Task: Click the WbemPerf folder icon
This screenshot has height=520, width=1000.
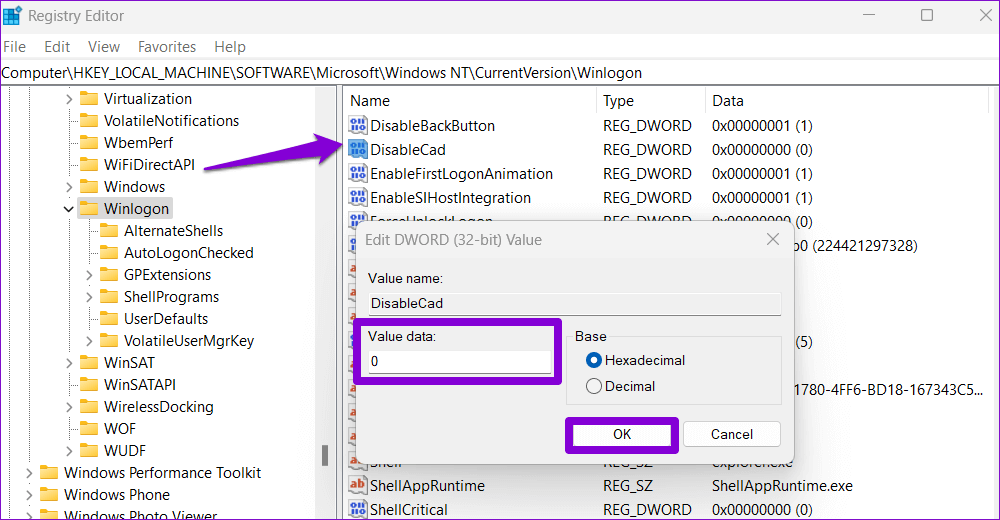Action: (x=89, y=142)
